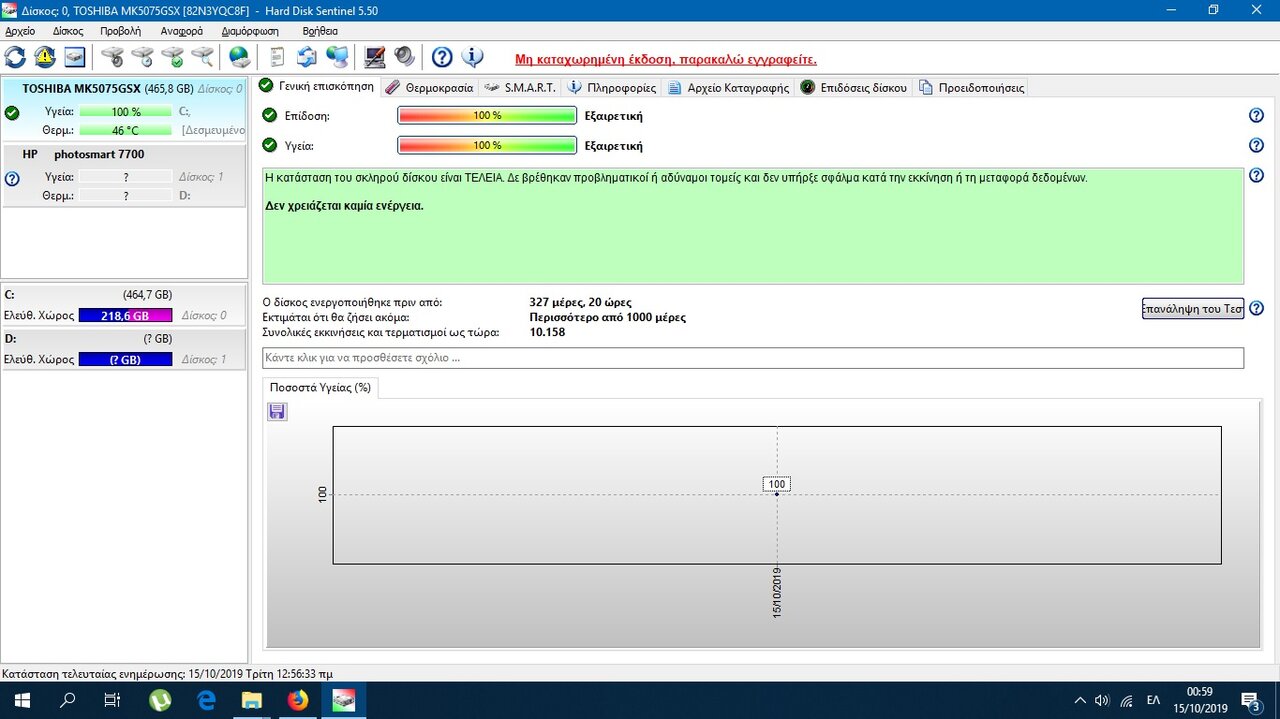Screen dimensions: 1280x719
Task: Switch to the S.M.A.R.T. tab
Action: (520, 87)
